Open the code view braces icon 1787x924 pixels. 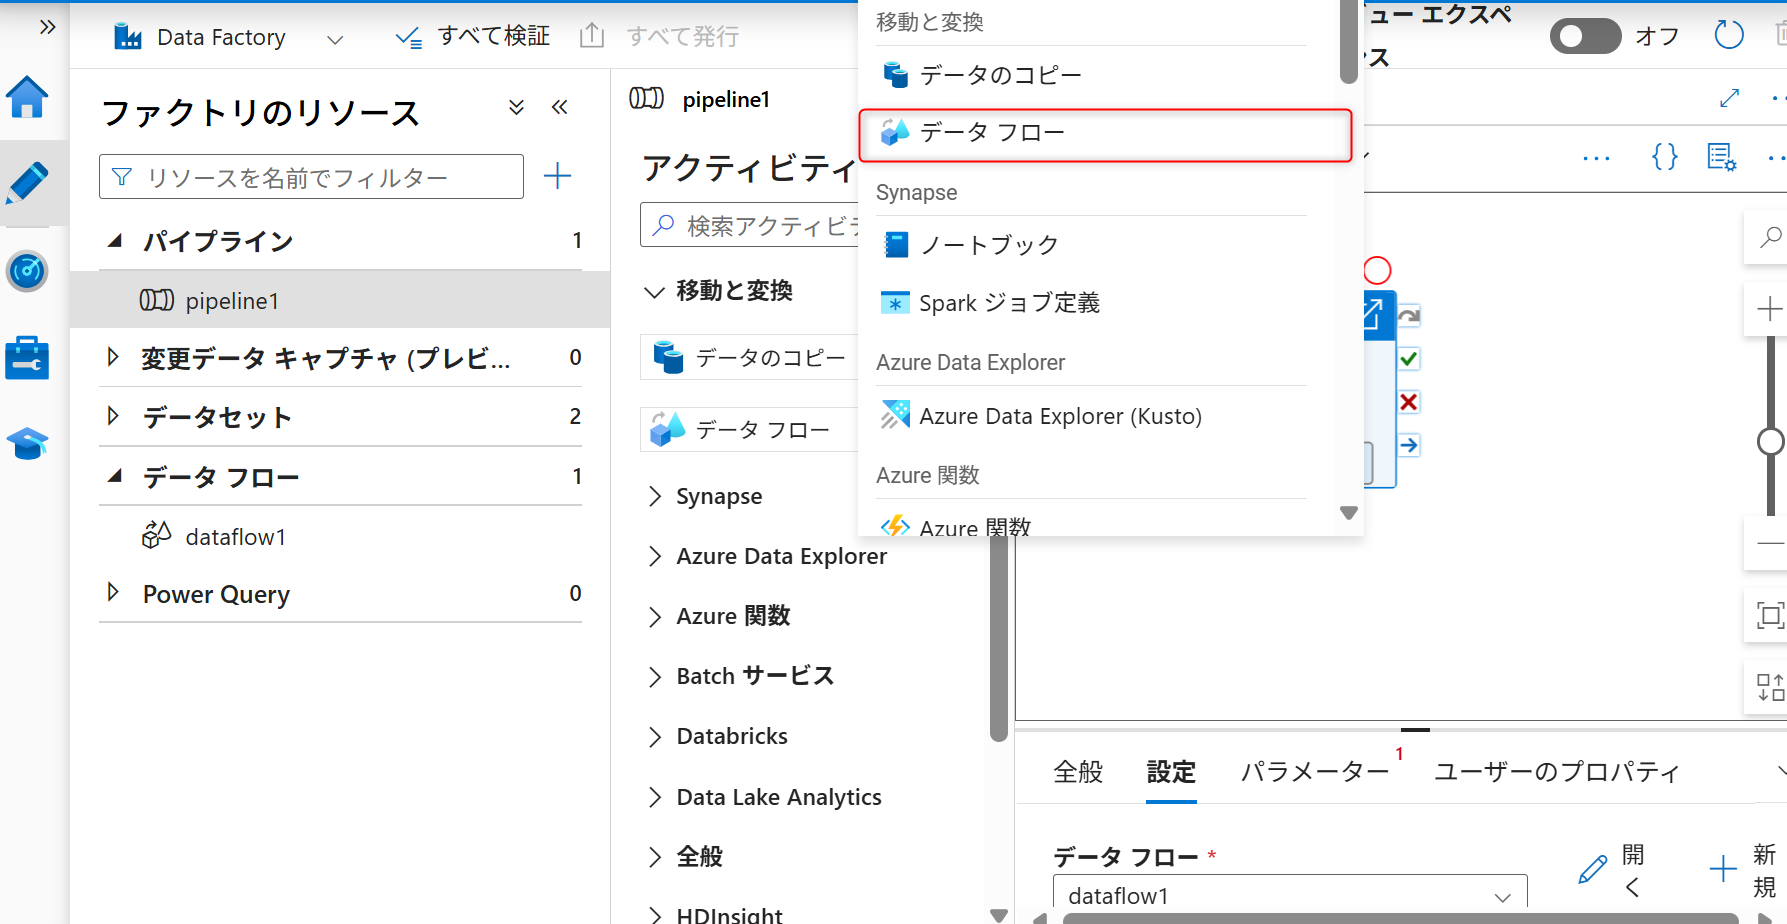point(1664,157)
